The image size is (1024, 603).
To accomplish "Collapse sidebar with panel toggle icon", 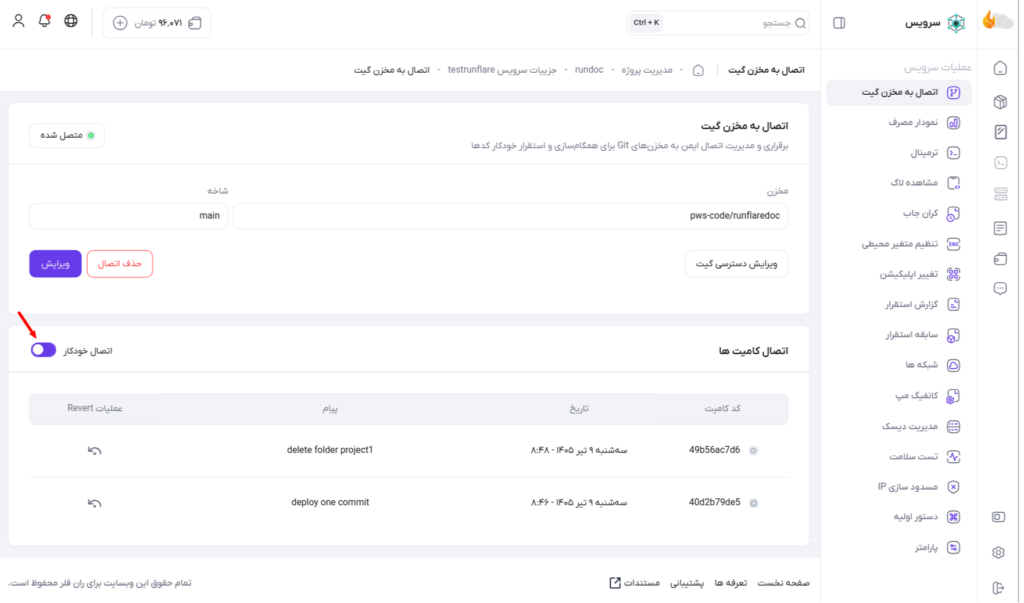I will coord(839,23).
